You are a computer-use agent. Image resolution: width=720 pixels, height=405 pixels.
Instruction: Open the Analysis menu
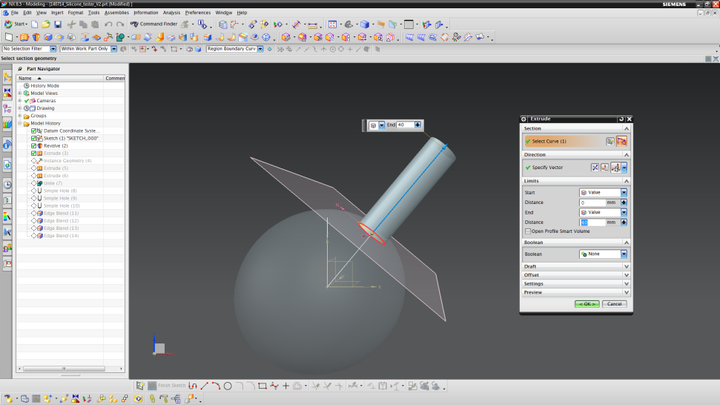[x=172, y=13]
